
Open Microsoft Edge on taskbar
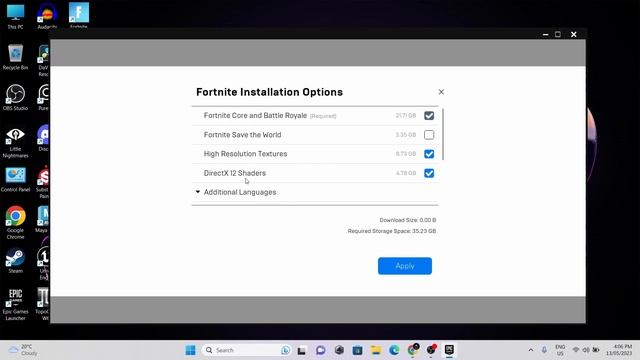click(x=394, y=350)
